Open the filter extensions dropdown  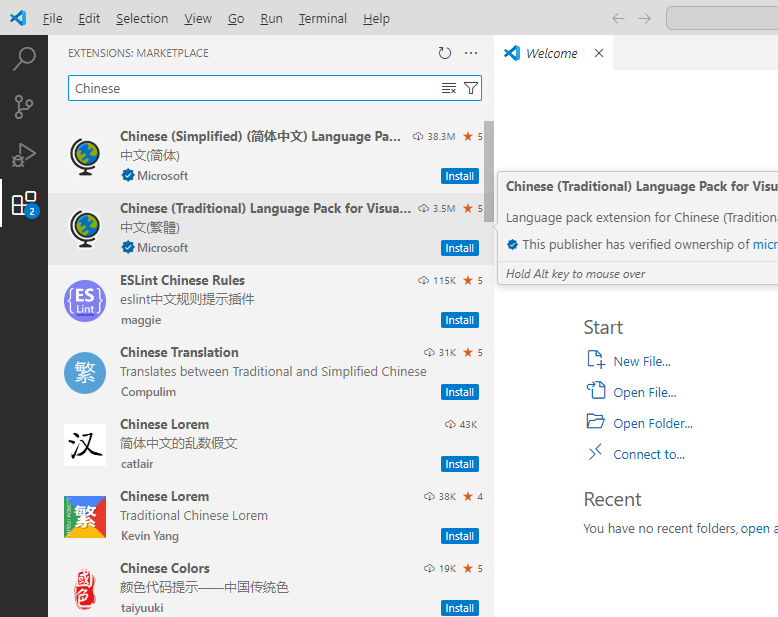470,88
